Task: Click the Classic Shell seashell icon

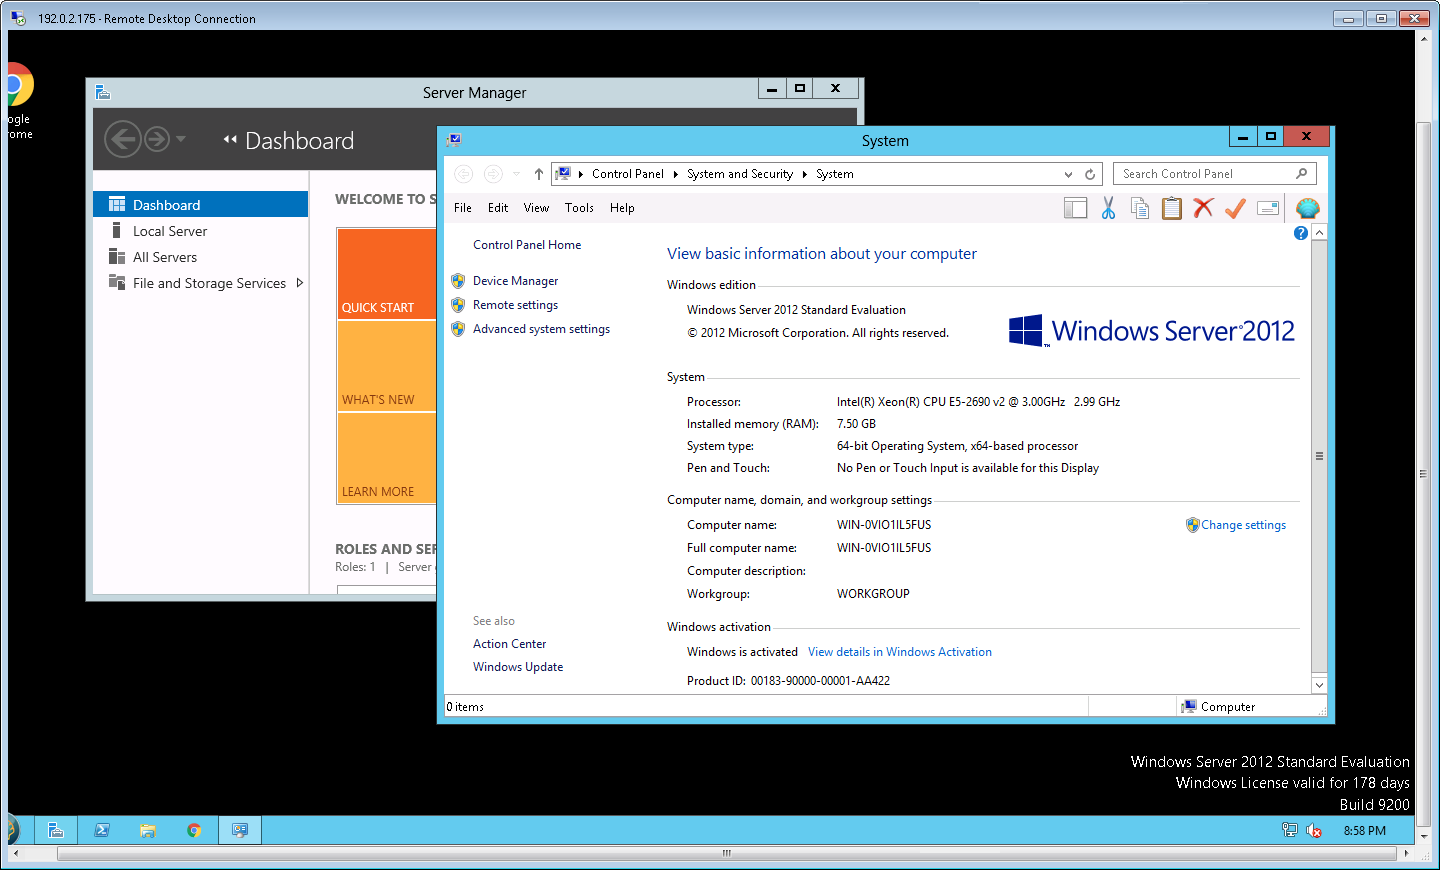Action: point(1307,208)
